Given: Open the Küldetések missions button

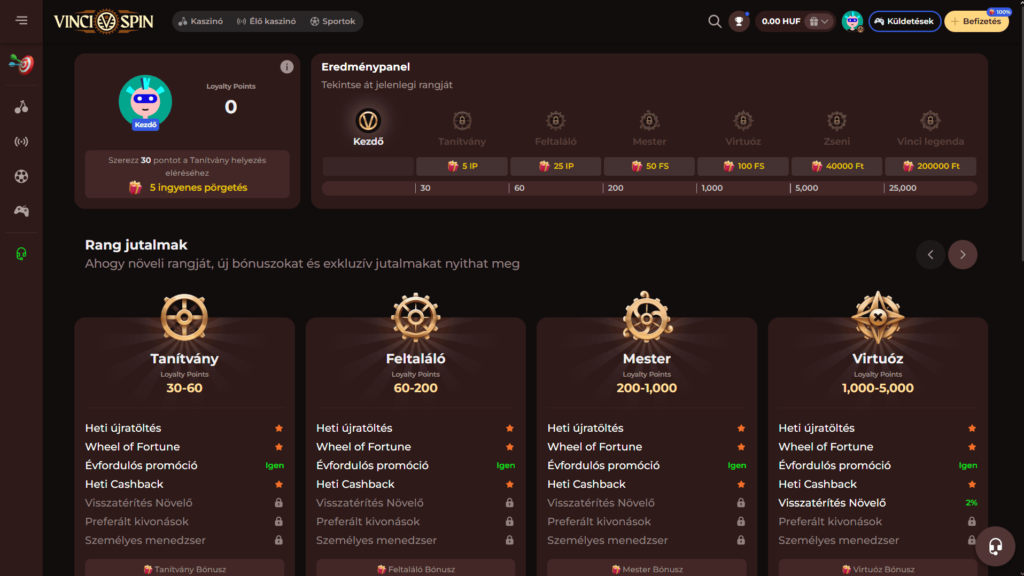Looking at the screenshot, I should tap(904, 21).
